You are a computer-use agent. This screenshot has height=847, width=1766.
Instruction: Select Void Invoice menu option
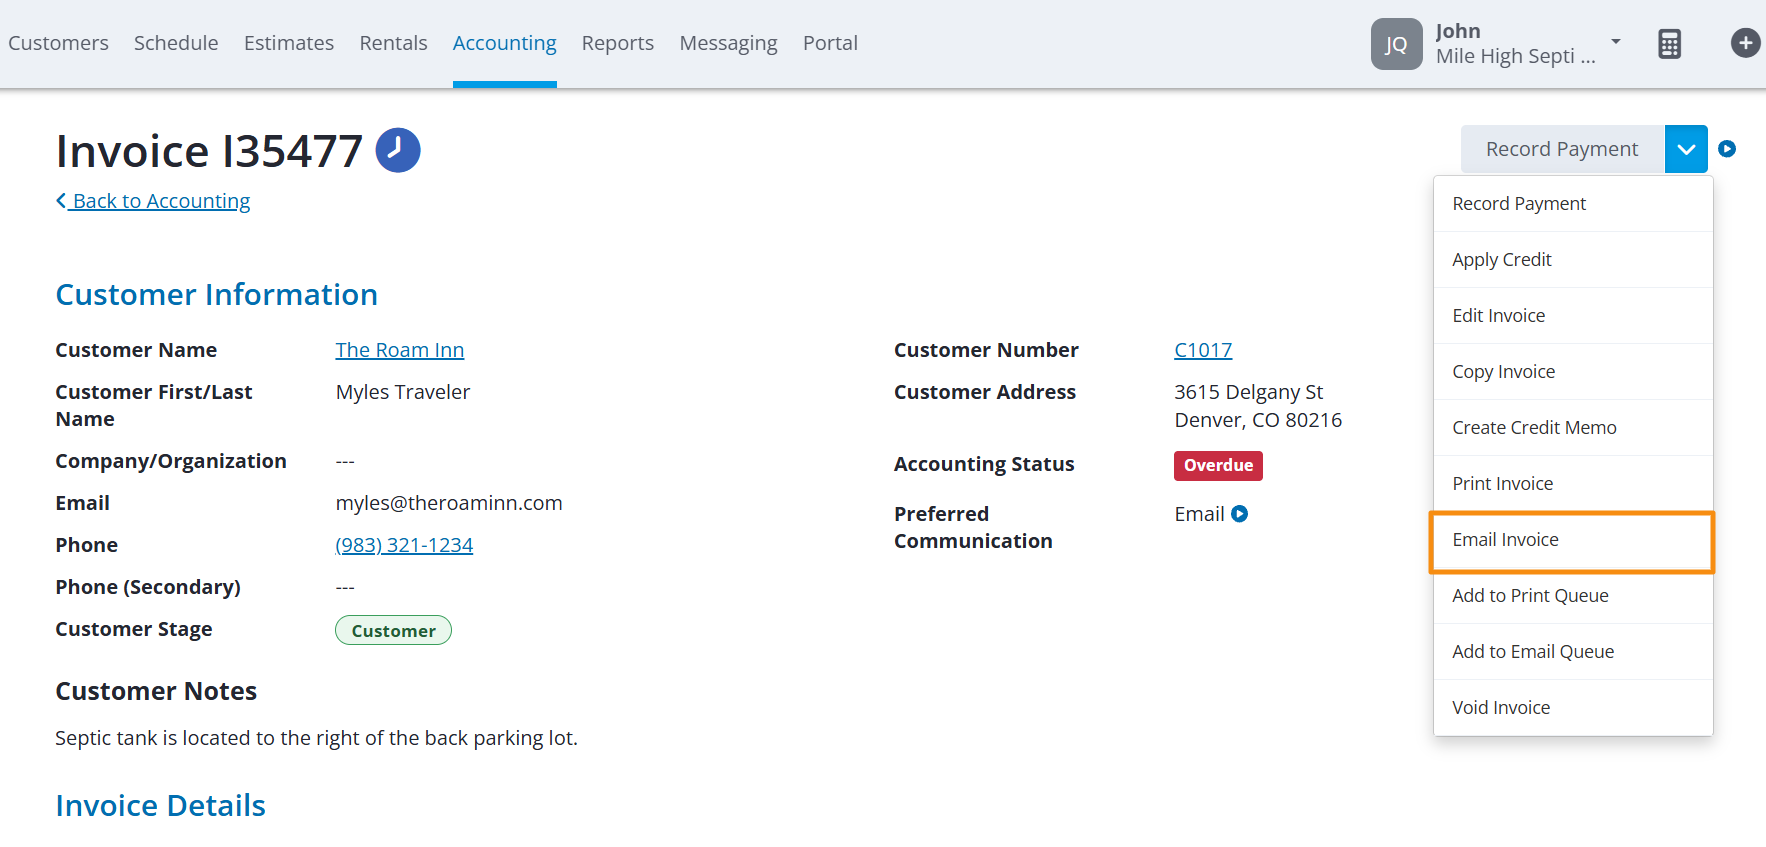point(1573,708)
